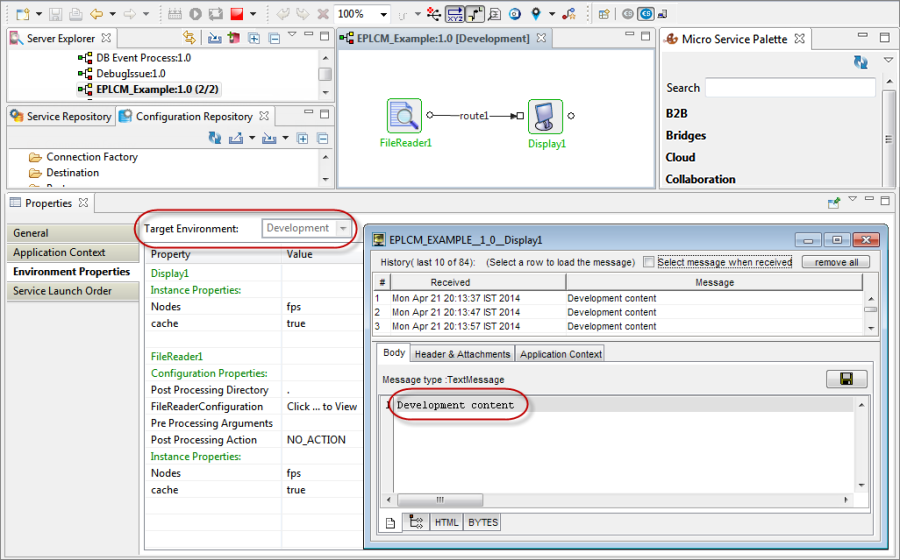Enable Select message when received checkbox

click(649, 262)
